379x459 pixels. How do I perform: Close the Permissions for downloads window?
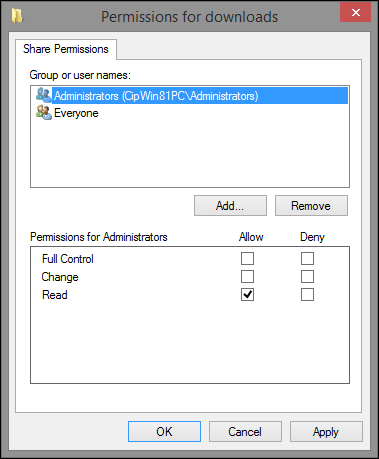point(356,13)
